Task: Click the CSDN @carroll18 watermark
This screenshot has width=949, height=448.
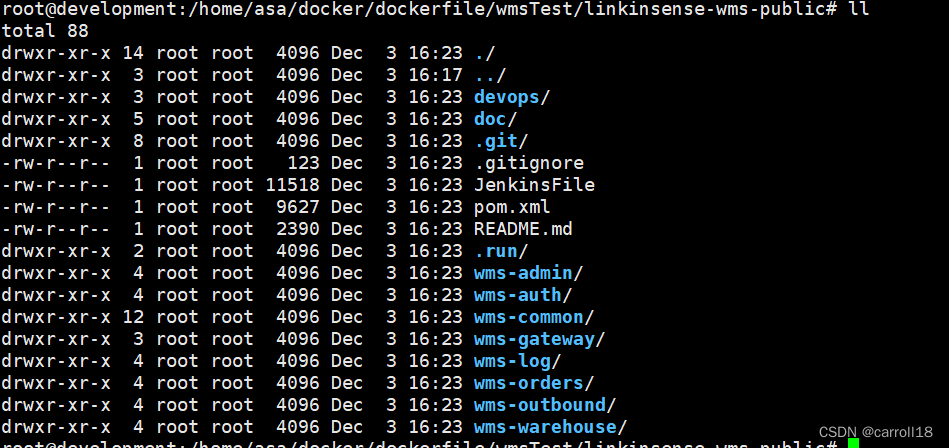Action: coord(876,432)
